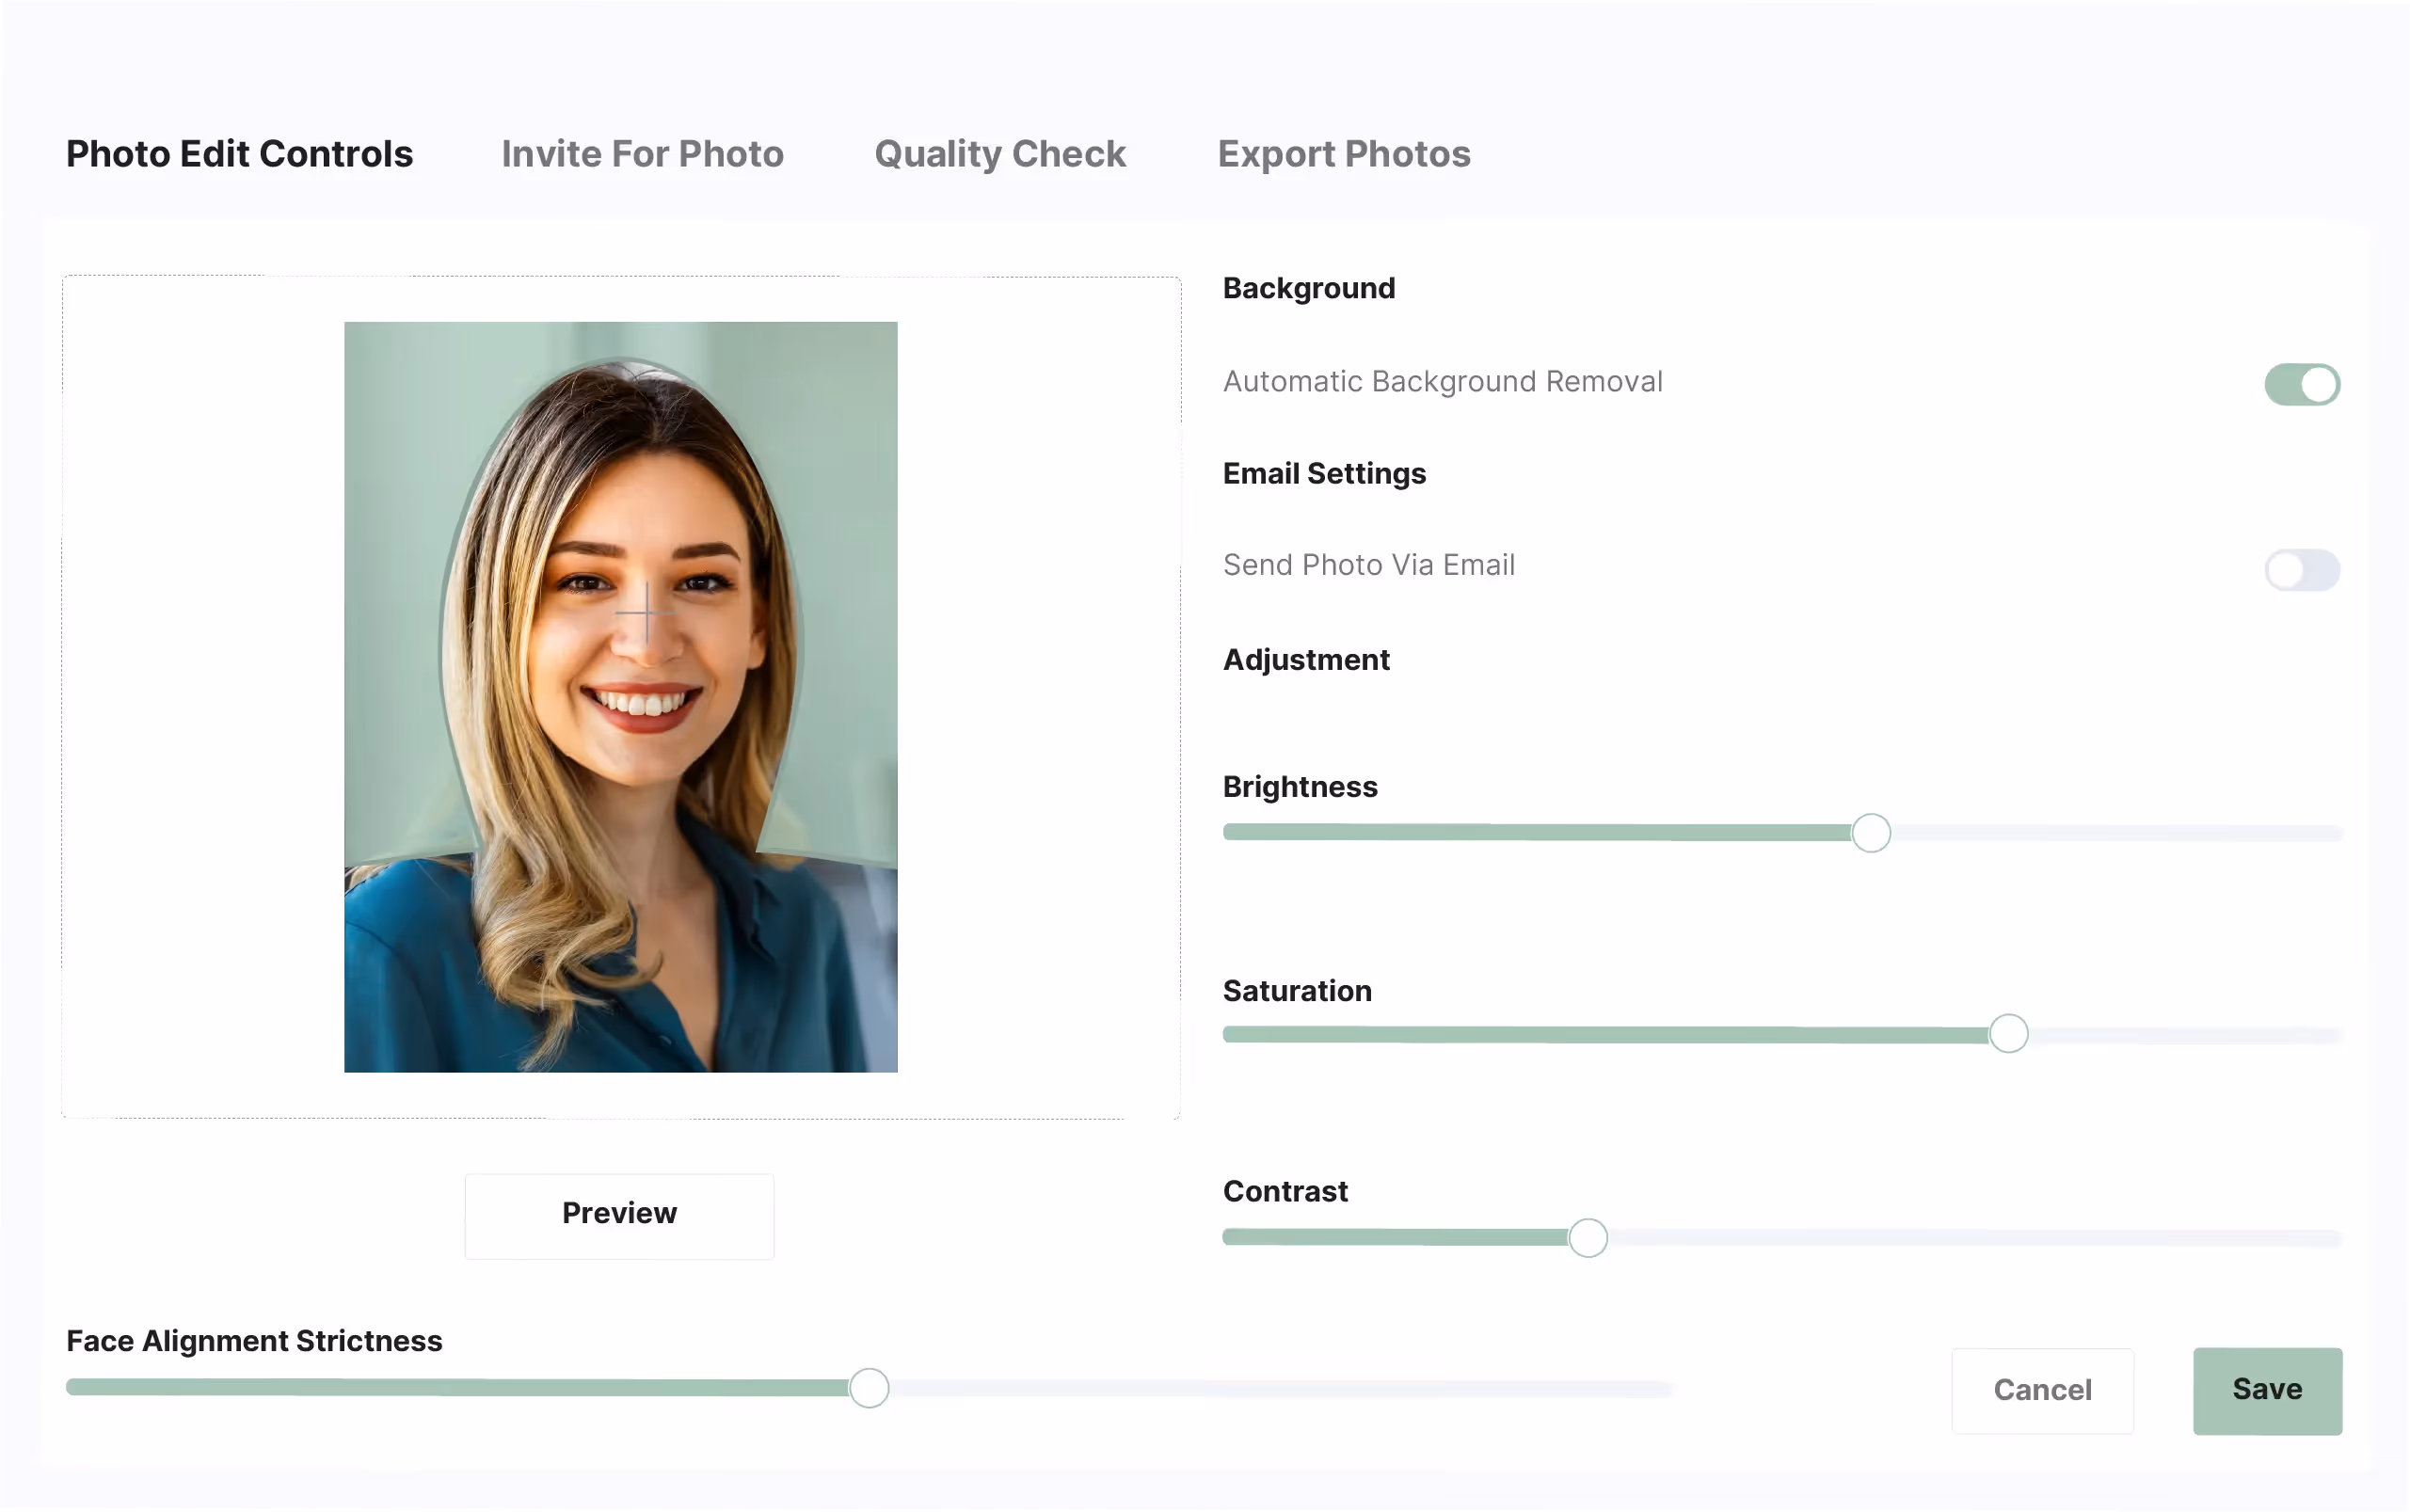This screenshot has width=2410, height=1512.
Task: Click the crosshair marker on the face
Action: [646, 612]
